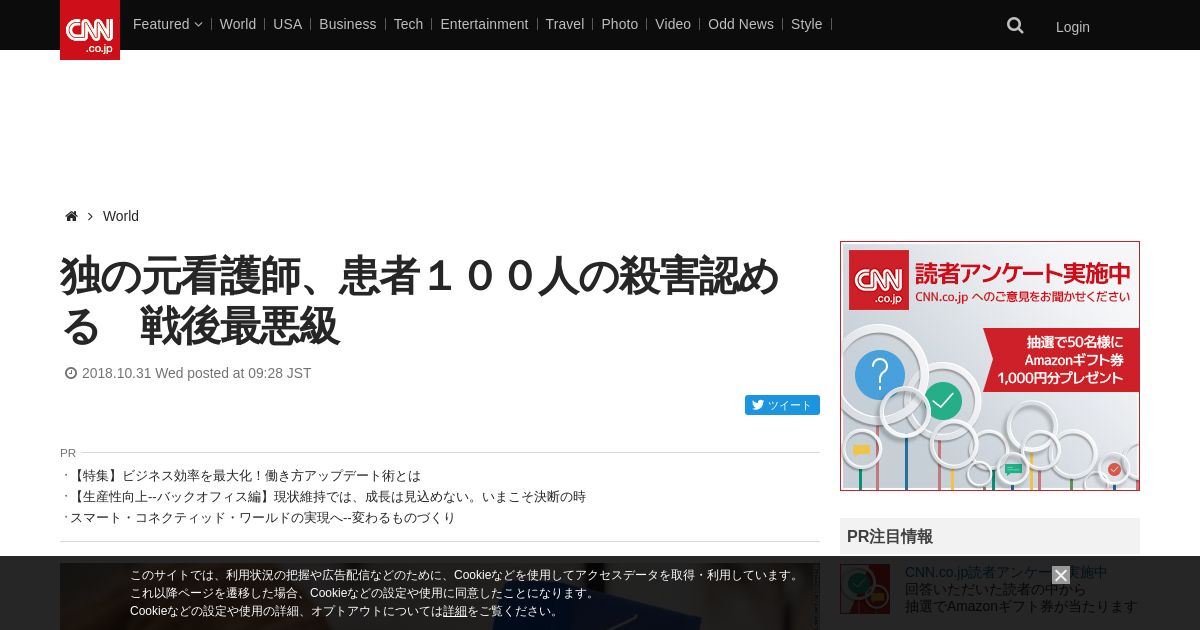
Task: Expand the Featured dropdown menu
Action: (x=168, y=24)
